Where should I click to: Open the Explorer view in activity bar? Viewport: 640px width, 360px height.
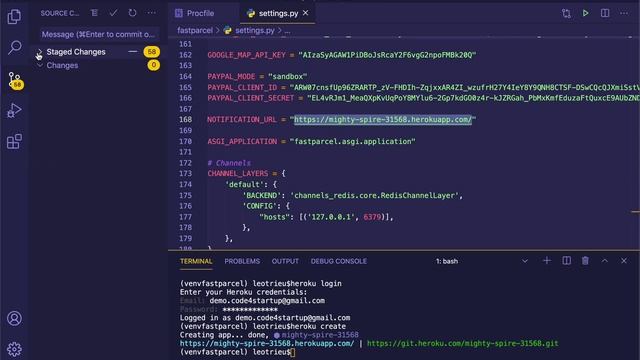point(14,17)
